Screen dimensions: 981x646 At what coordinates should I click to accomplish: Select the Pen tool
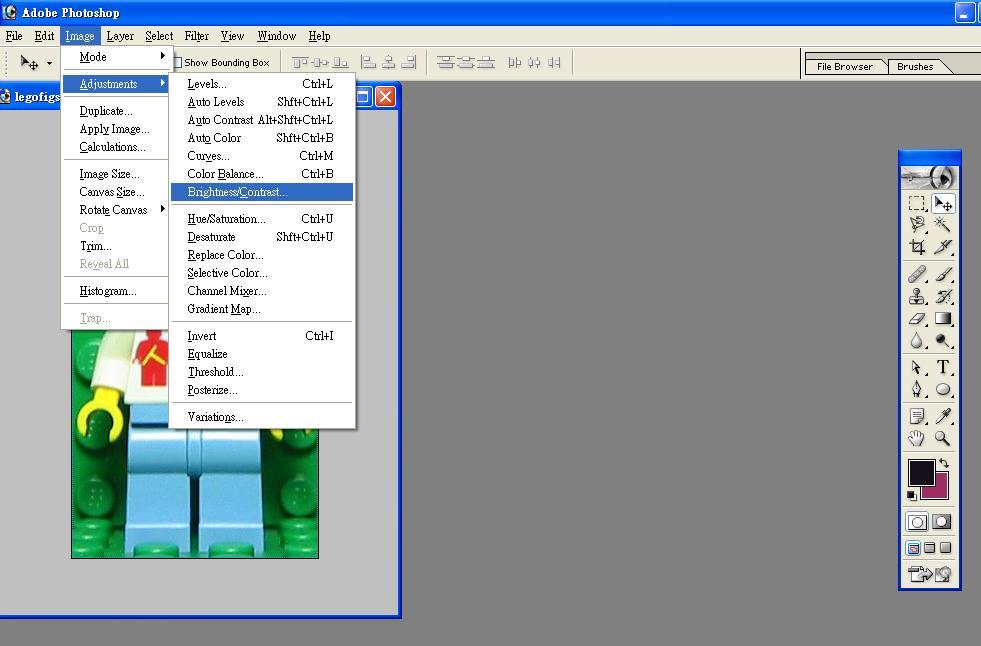[917, 390]
